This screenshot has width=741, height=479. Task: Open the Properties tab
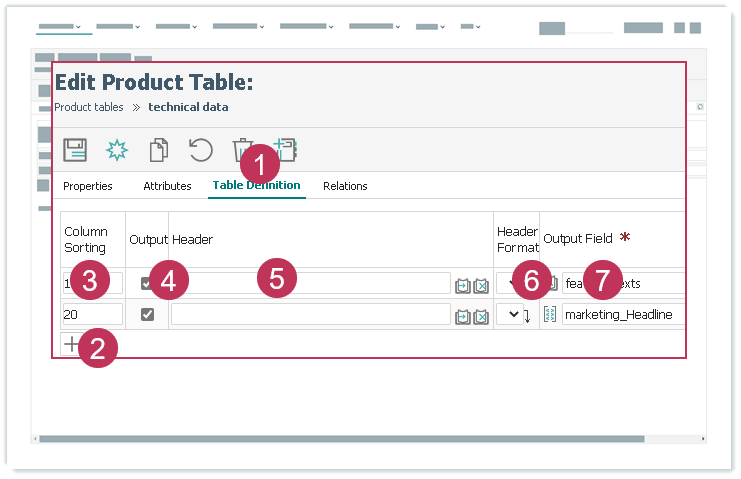click(x=88, y=186)
